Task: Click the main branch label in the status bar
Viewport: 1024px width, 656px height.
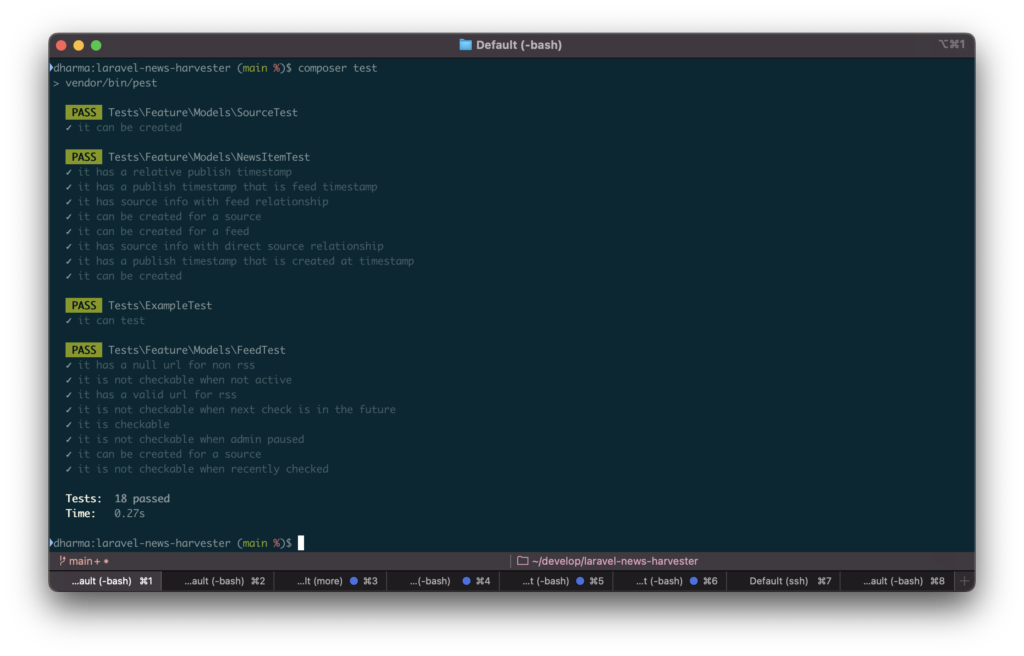Action: (x=80, y=561)
